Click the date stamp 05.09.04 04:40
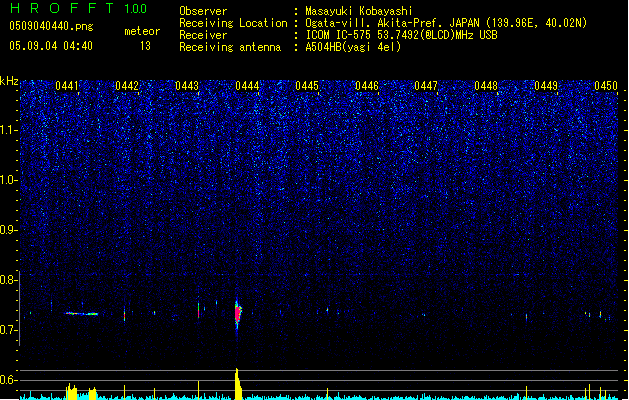Viewport: 629px width, 400px height. 51,46
